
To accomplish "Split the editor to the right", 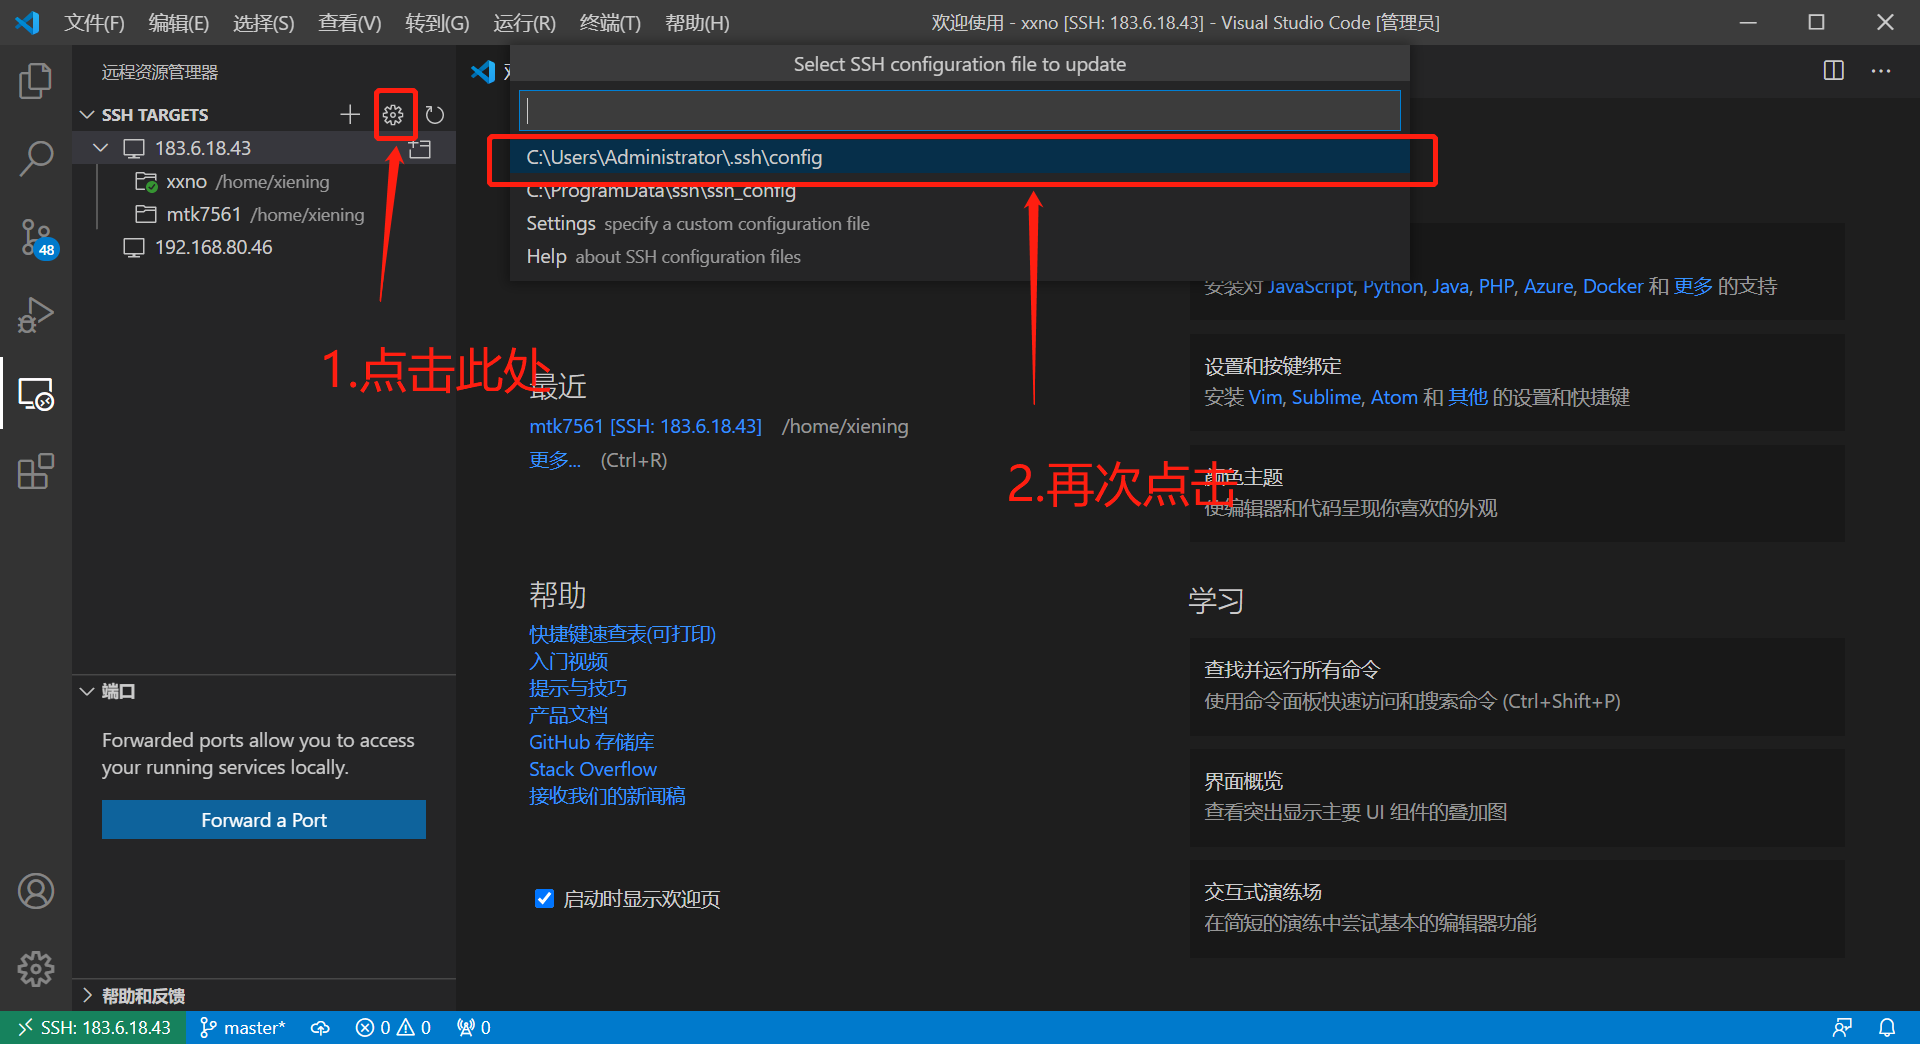I will tap(1833, 71).
